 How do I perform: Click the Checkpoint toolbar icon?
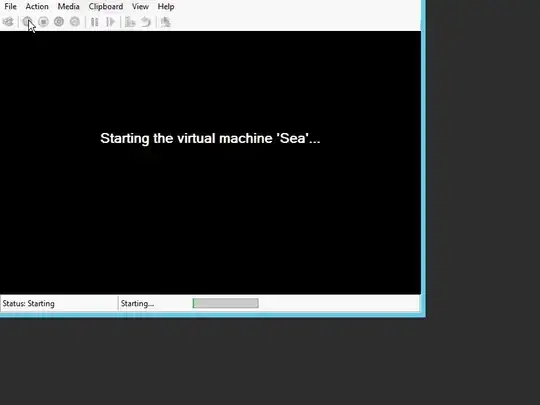tap(130, 22)
